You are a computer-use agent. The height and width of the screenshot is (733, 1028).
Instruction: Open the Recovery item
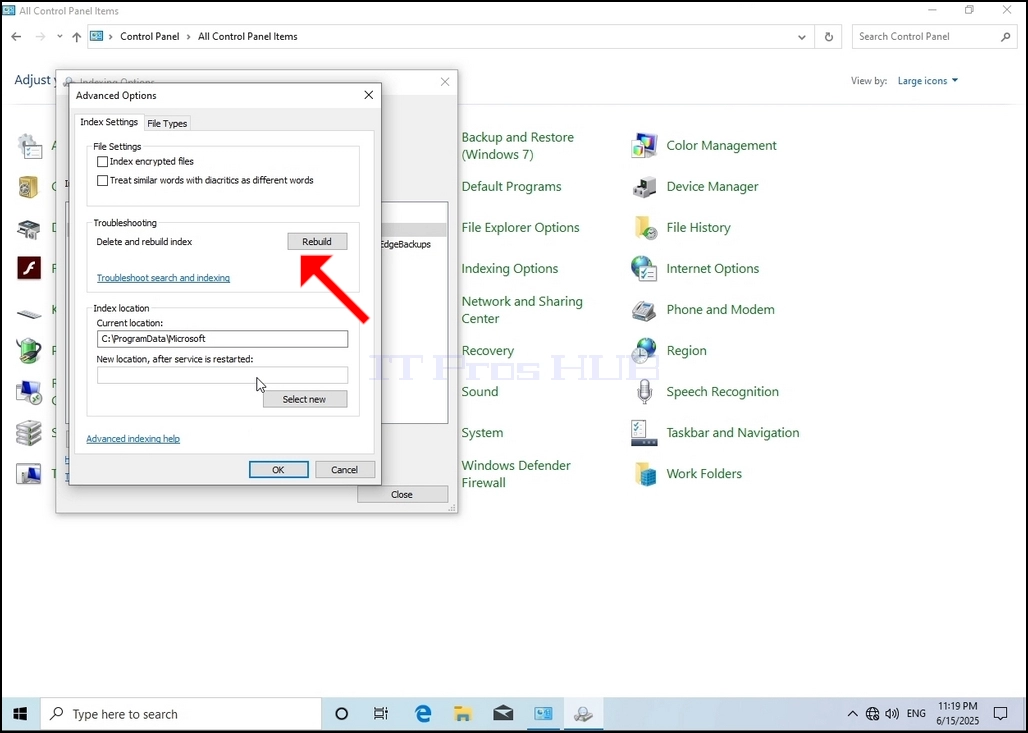click(488, 351)
